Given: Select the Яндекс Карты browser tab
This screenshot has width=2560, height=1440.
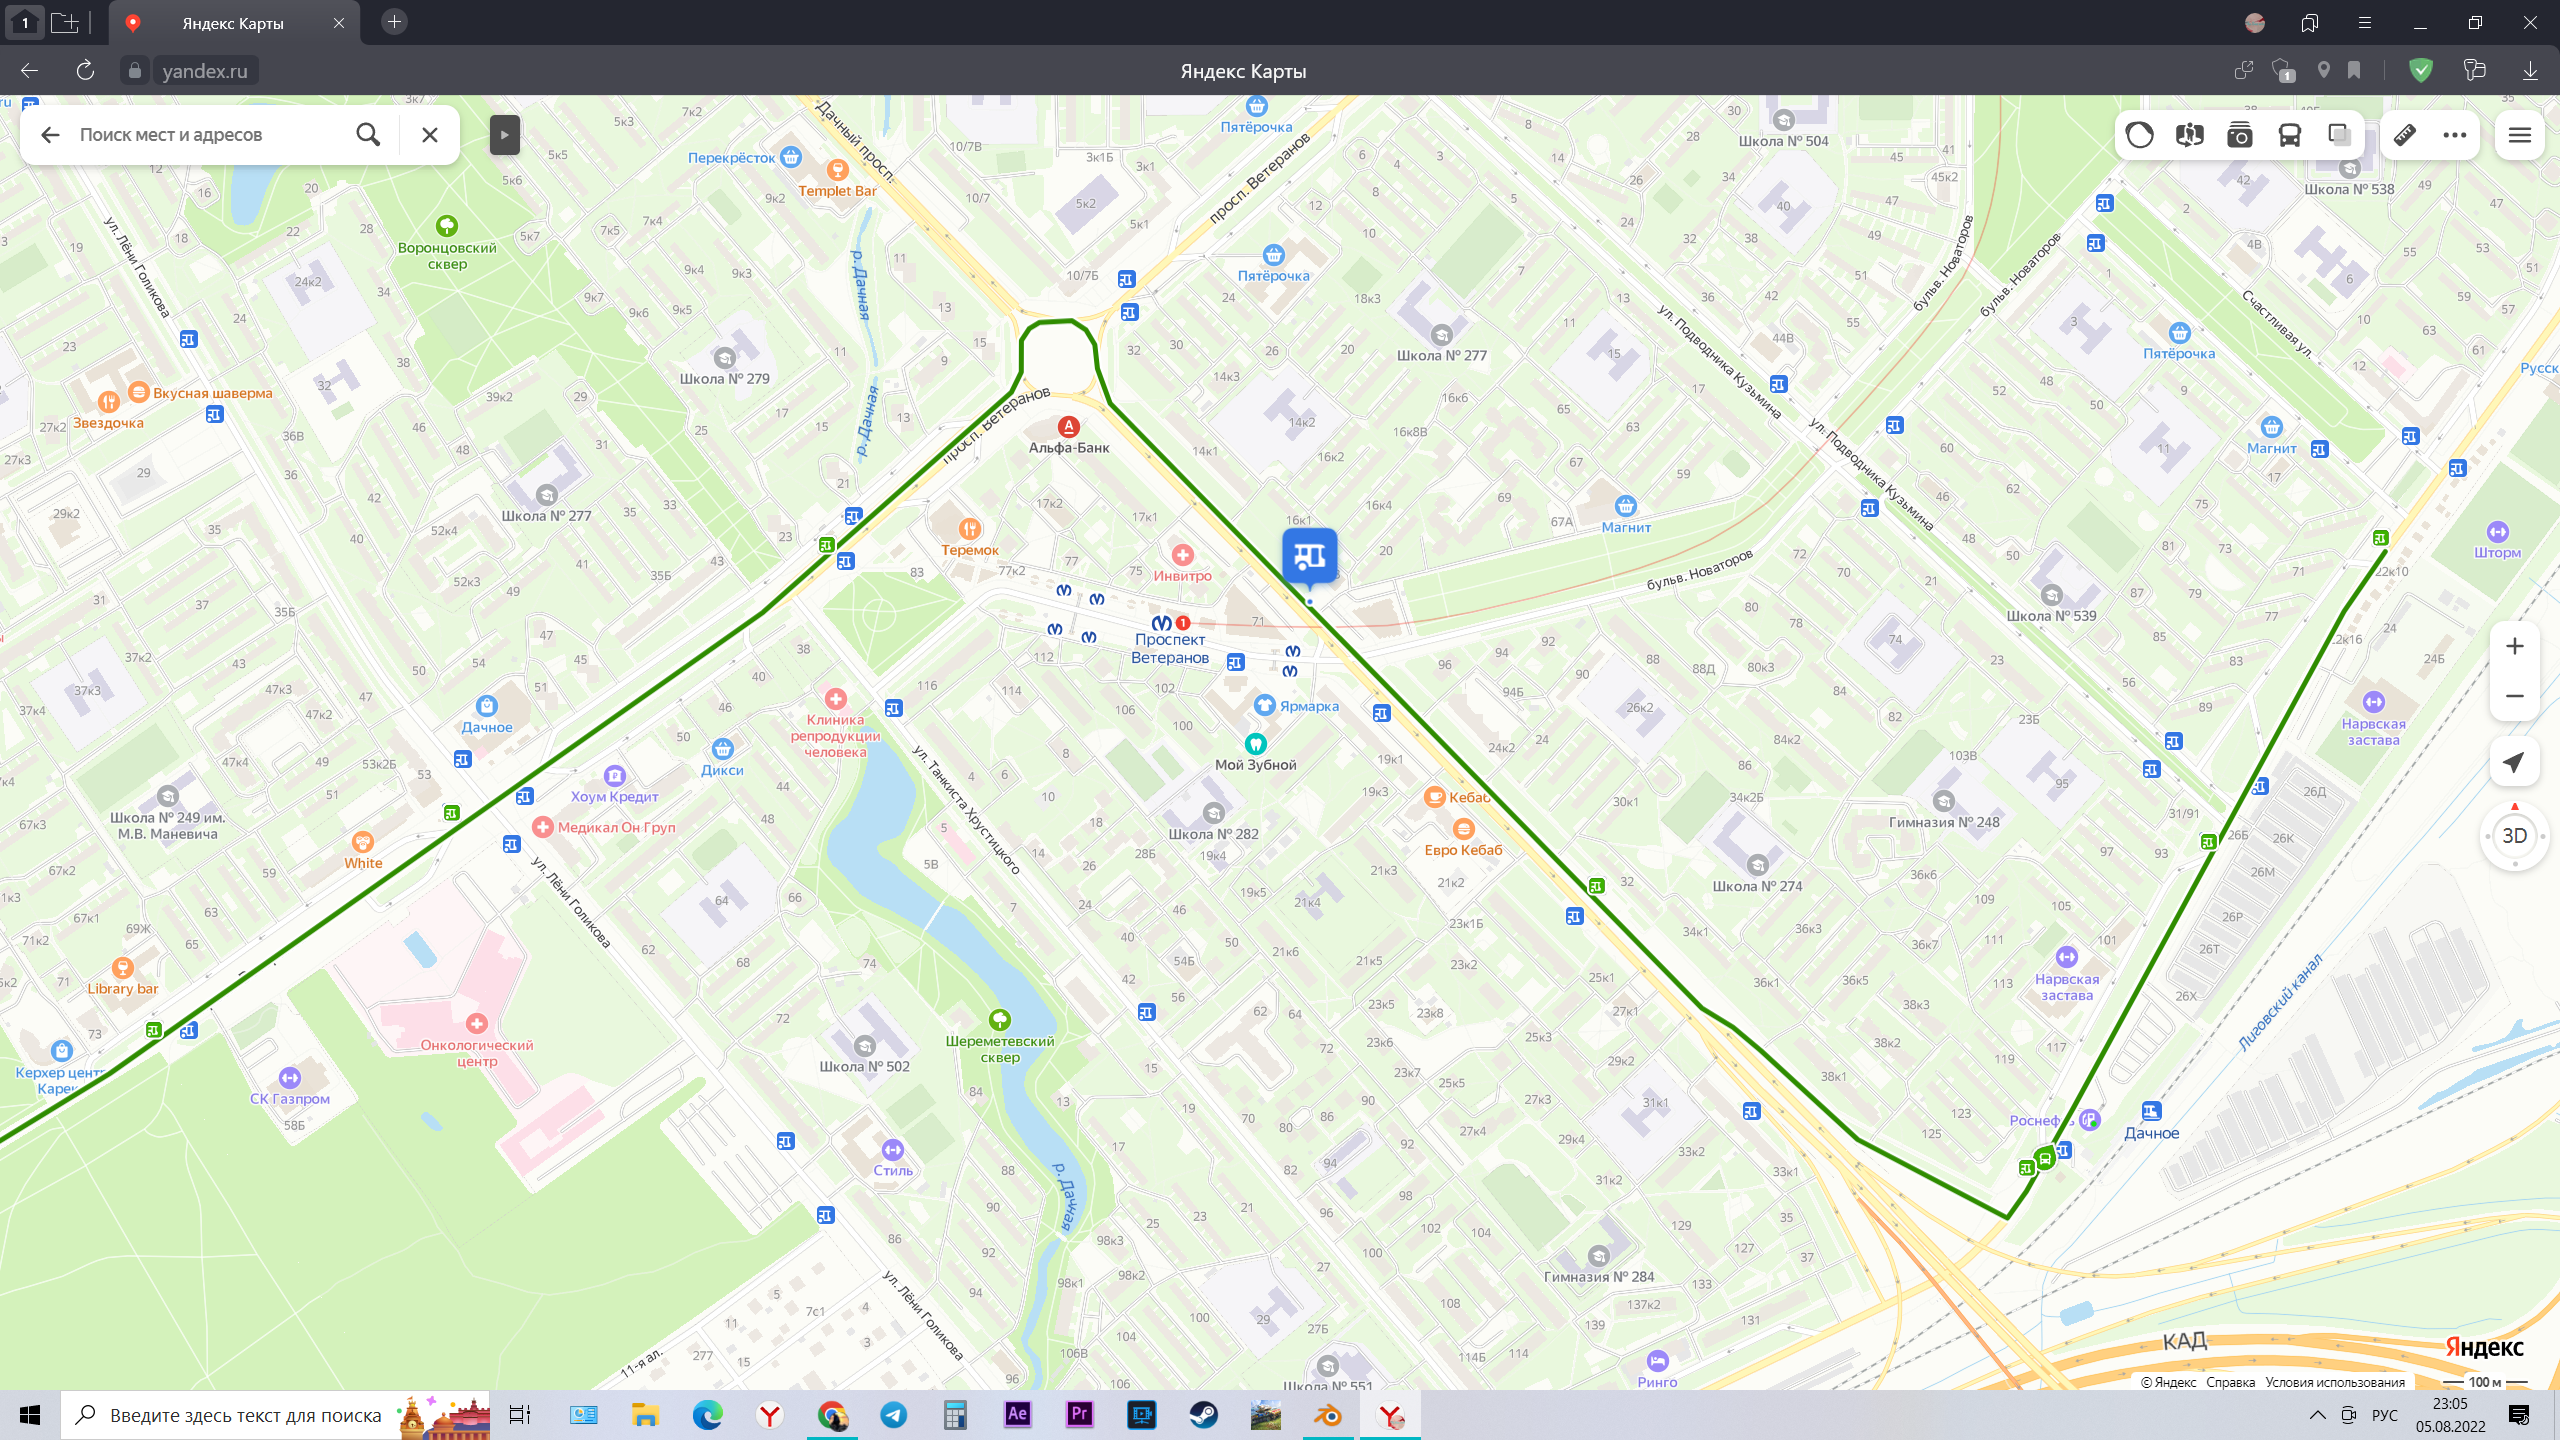Looking at the screenshot, I should (232, 23).
